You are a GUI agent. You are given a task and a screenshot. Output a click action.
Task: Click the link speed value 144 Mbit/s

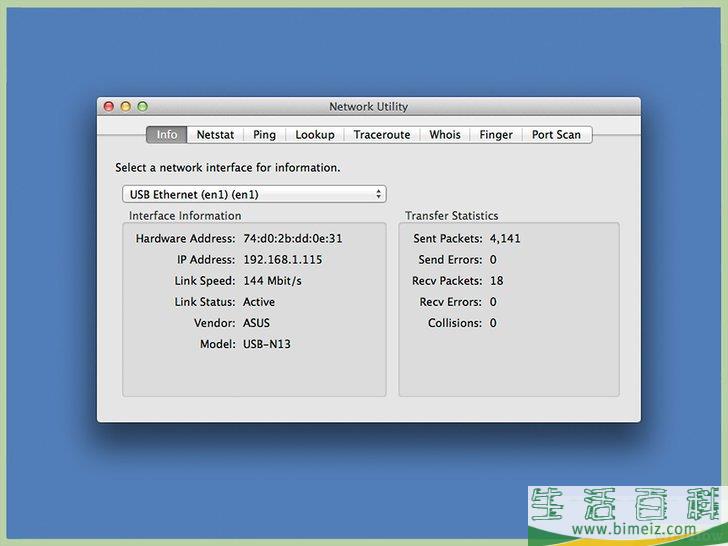click(x=273, y=281)
